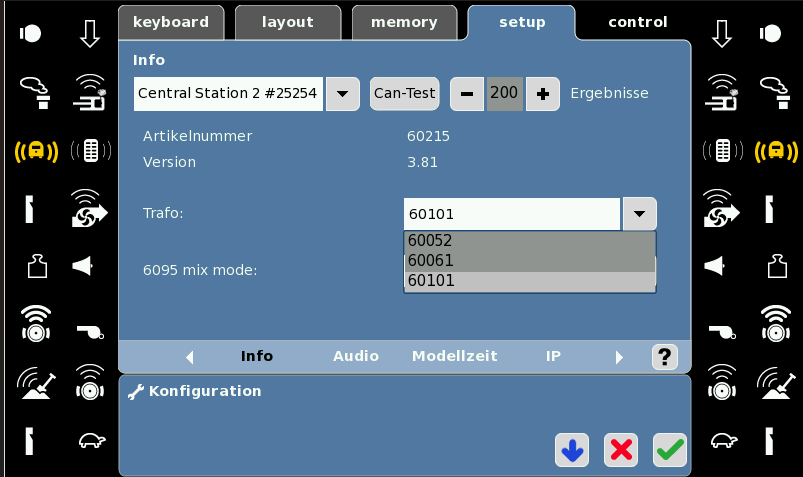Choose 60061 from the Trafo list
The height and width of the screenshot is (477, 803).
(530, 261)
